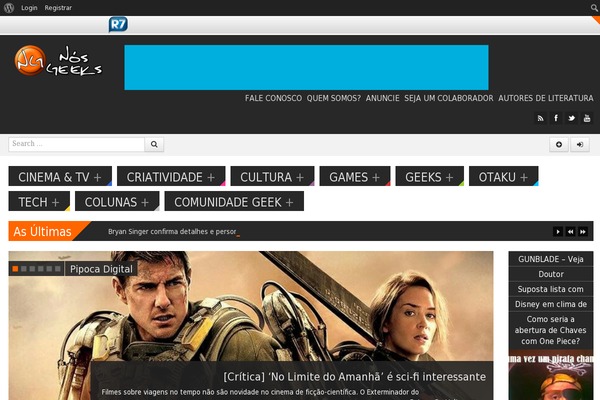Open the Registrar link
Viewport: 600px width, 400px height.
[x=58, y=8]
